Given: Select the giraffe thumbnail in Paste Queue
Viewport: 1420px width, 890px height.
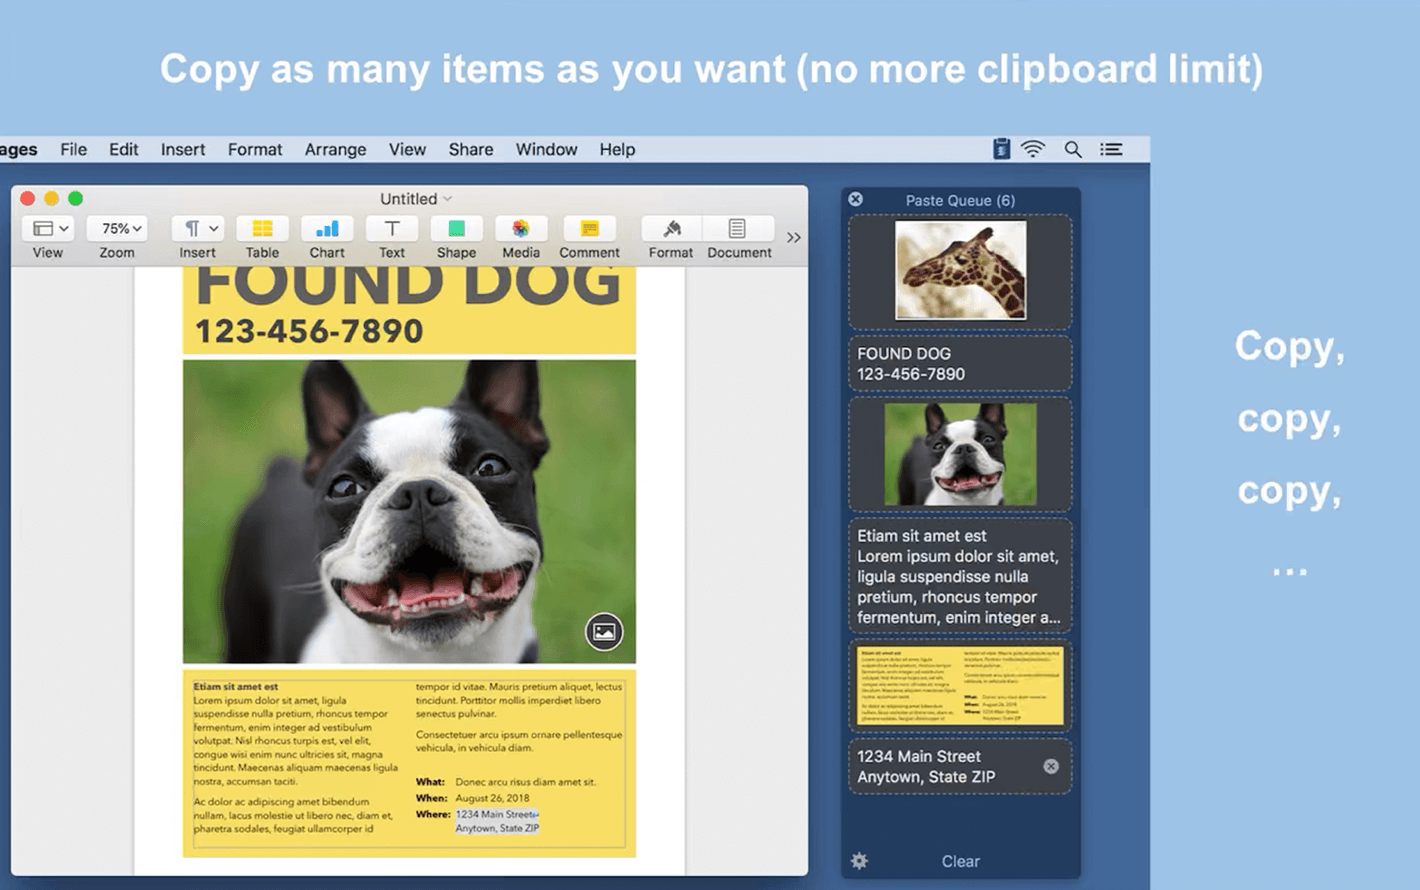Looking at the screenshot, I should pos(960,270).
